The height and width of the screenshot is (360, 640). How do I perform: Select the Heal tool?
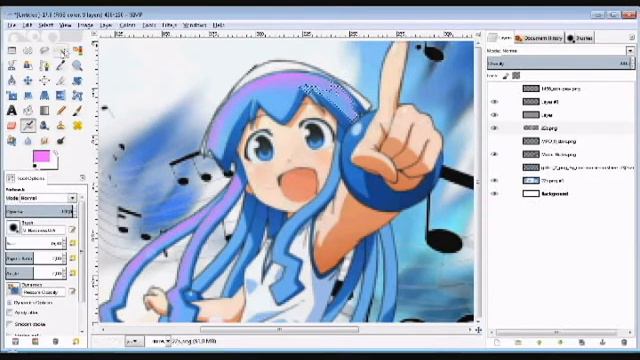tap(77, 125)
